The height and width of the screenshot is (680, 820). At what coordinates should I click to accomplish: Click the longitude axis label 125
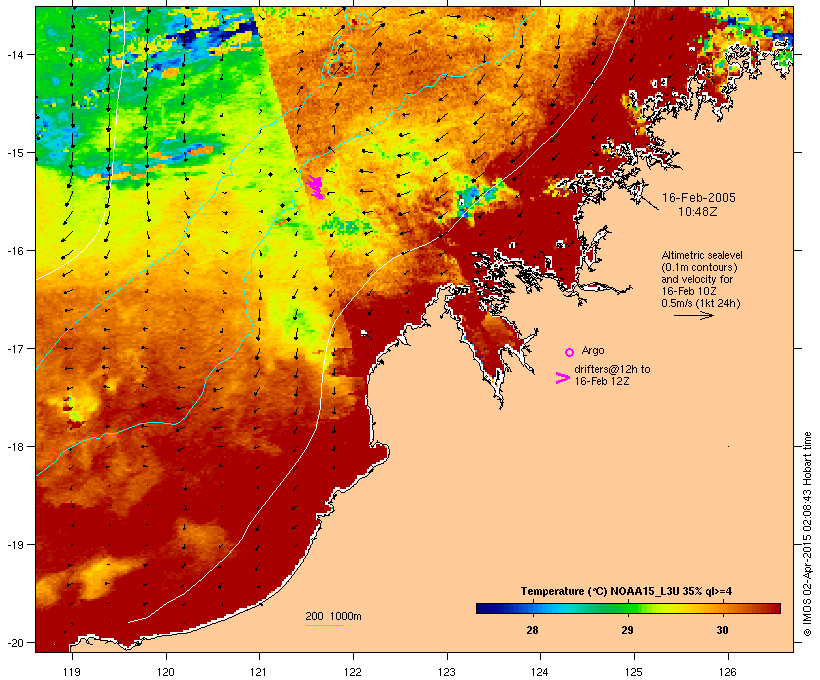tap(634, 672)
